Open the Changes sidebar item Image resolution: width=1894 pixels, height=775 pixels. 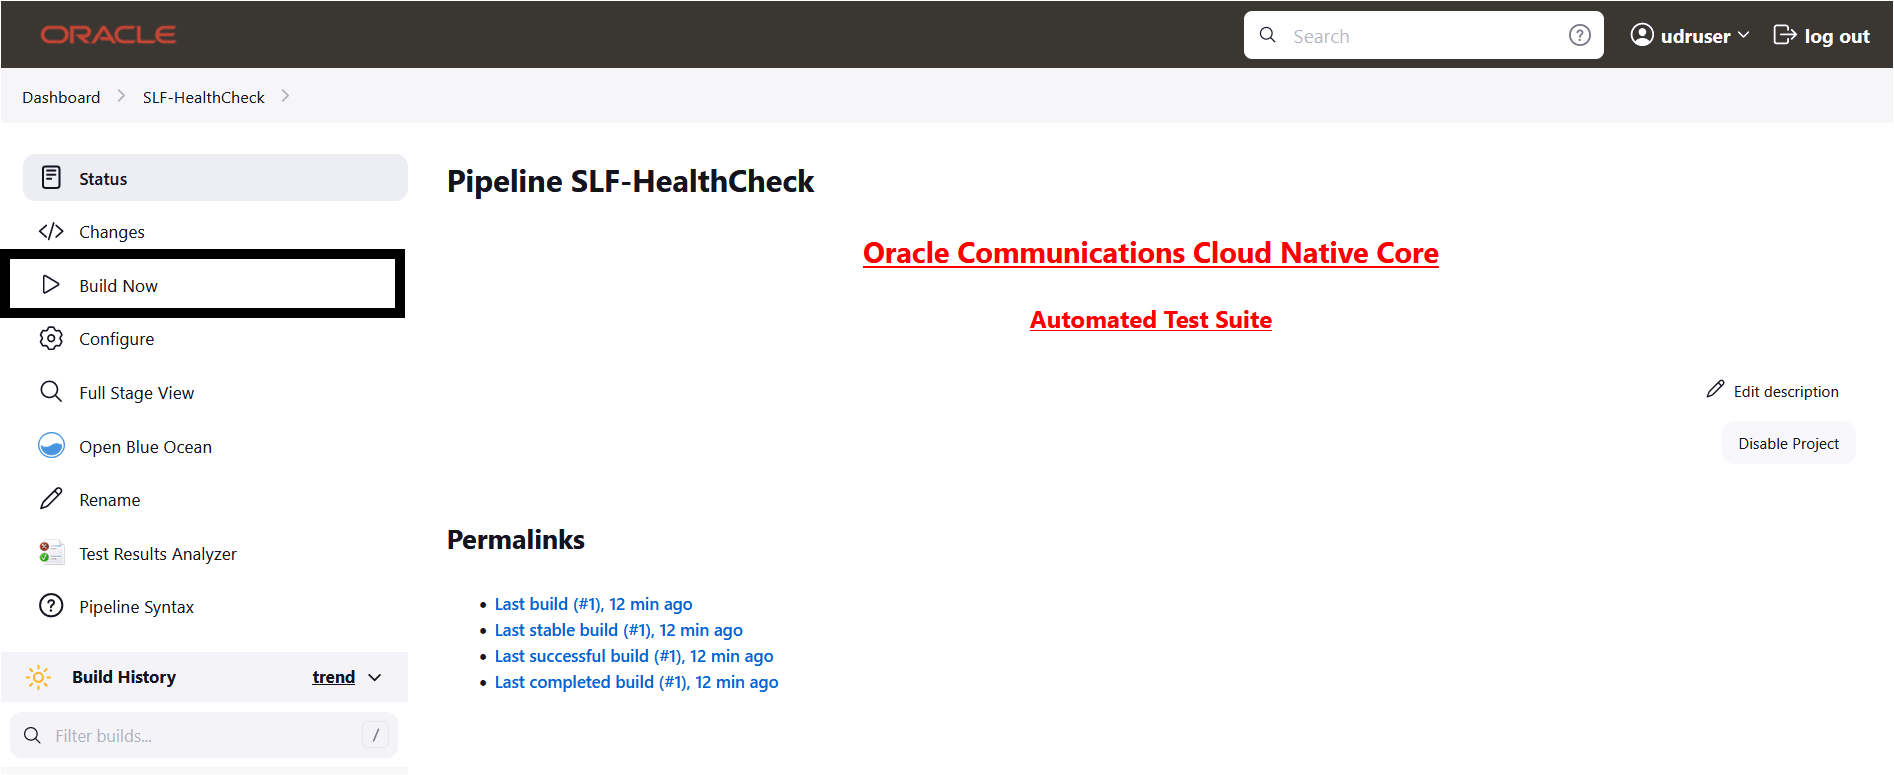tap(215, 231)
